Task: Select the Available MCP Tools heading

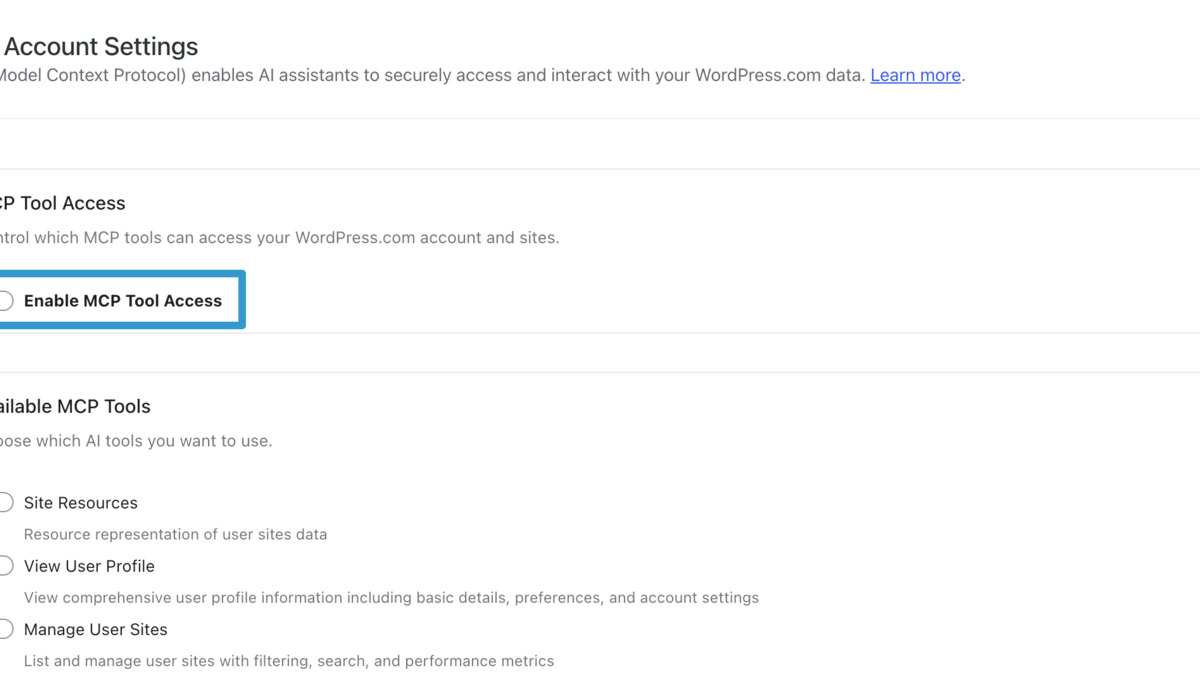Action: click(x=74, y=406)
